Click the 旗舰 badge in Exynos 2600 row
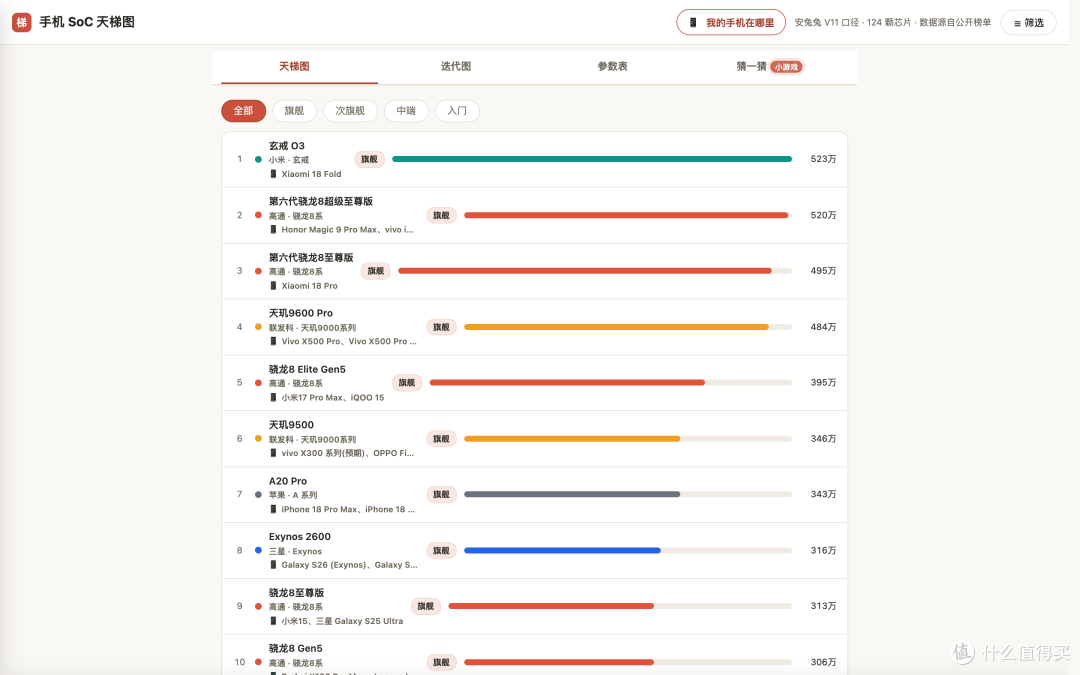The height and width of the screenshot is (675, 1080). pos(442,550)
